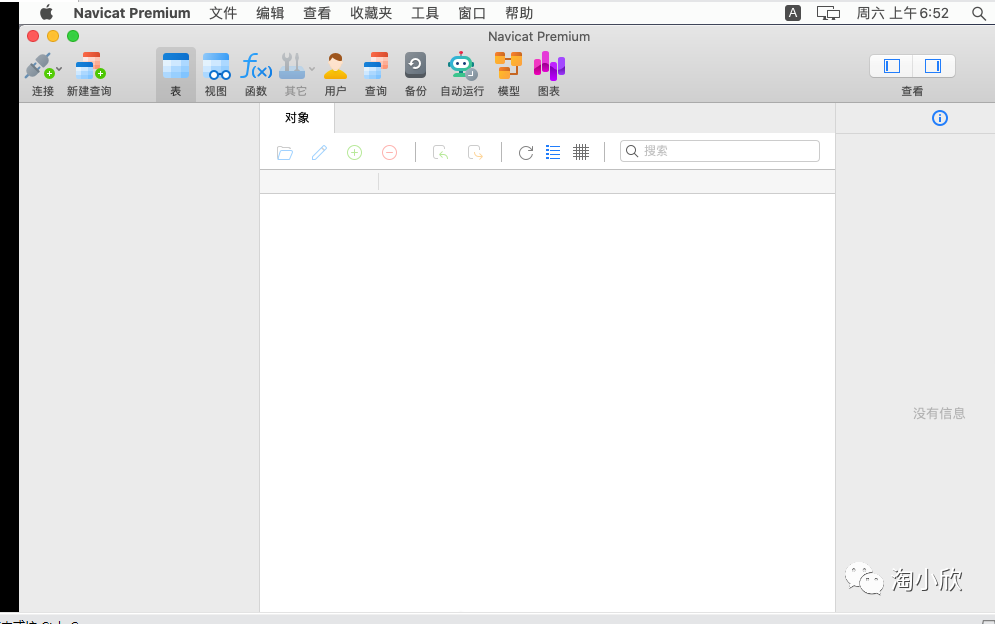Open the Apple menu
995x624 pixels.
46,13
